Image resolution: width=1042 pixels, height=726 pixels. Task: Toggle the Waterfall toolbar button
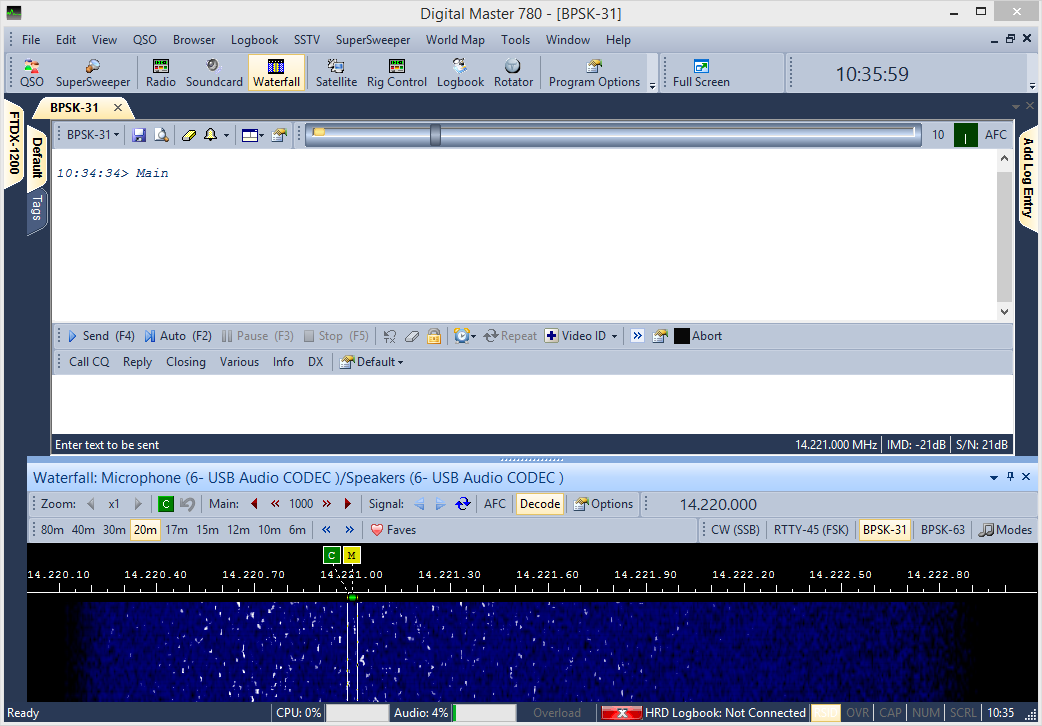276,73
